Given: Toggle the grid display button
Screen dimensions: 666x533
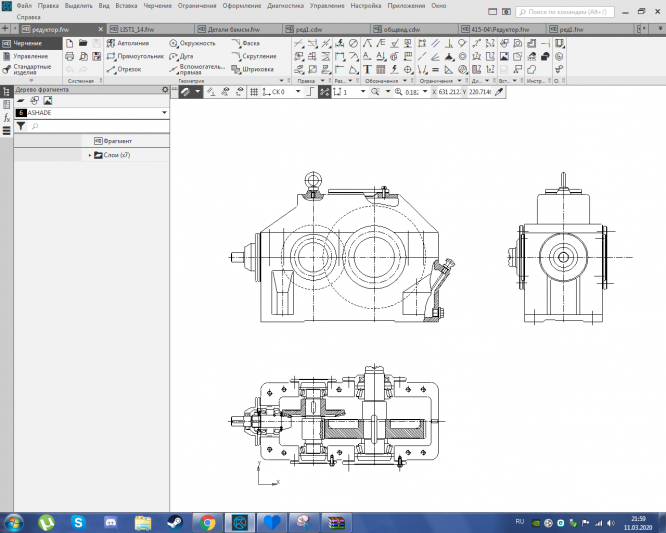Looking at the screenshot, I should coord(252,91).
